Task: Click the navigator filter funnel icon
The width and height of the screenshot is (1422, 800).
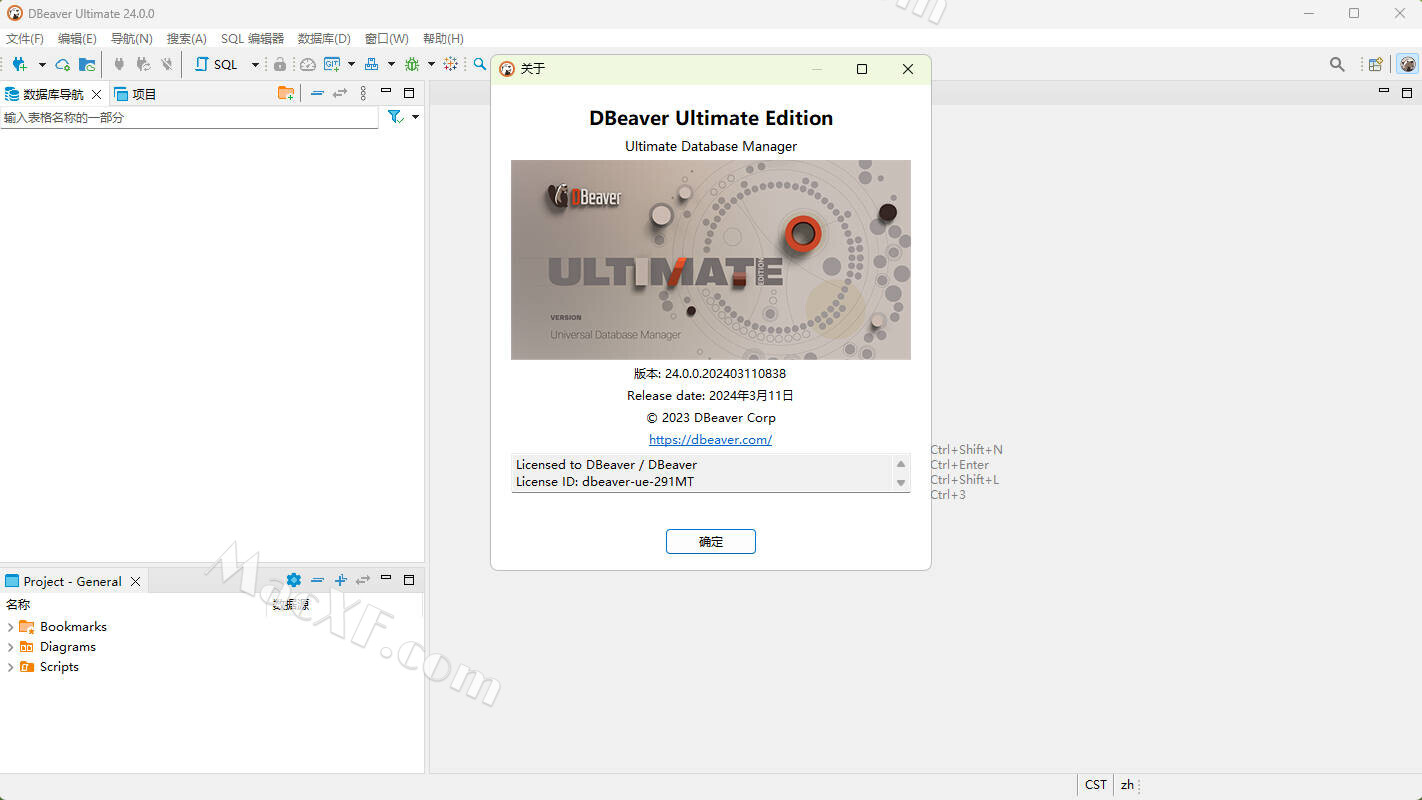Action: coord(396,117)
